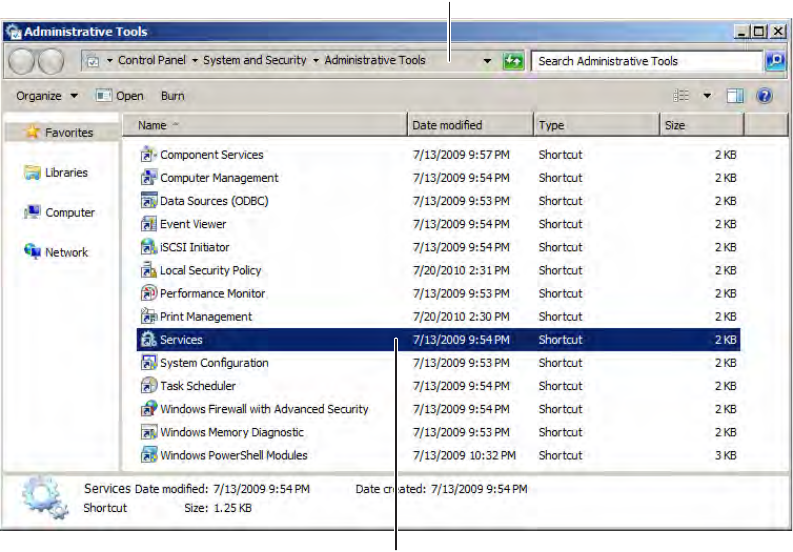Screen dimensions: 793x552
Task: Click the Event Viewer shortcut icon
Action: pyautogui.click(x=149, y=224)
